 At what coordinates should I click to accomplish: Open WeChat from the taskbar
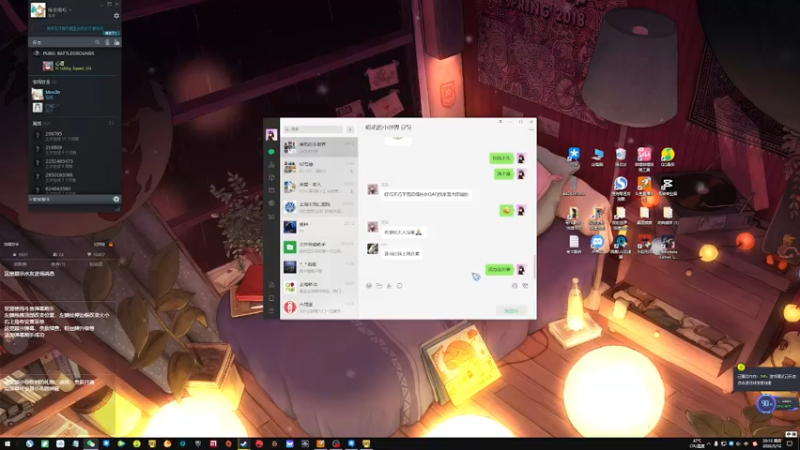tap(91, 444)
